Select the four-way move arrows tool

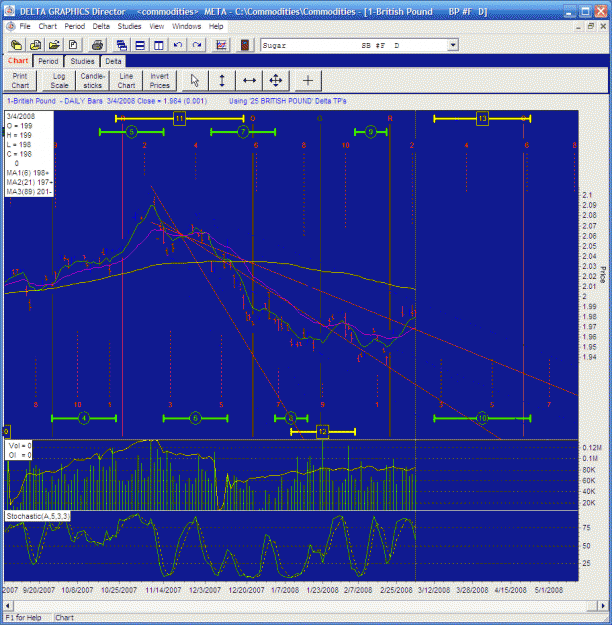pos(276,81)
